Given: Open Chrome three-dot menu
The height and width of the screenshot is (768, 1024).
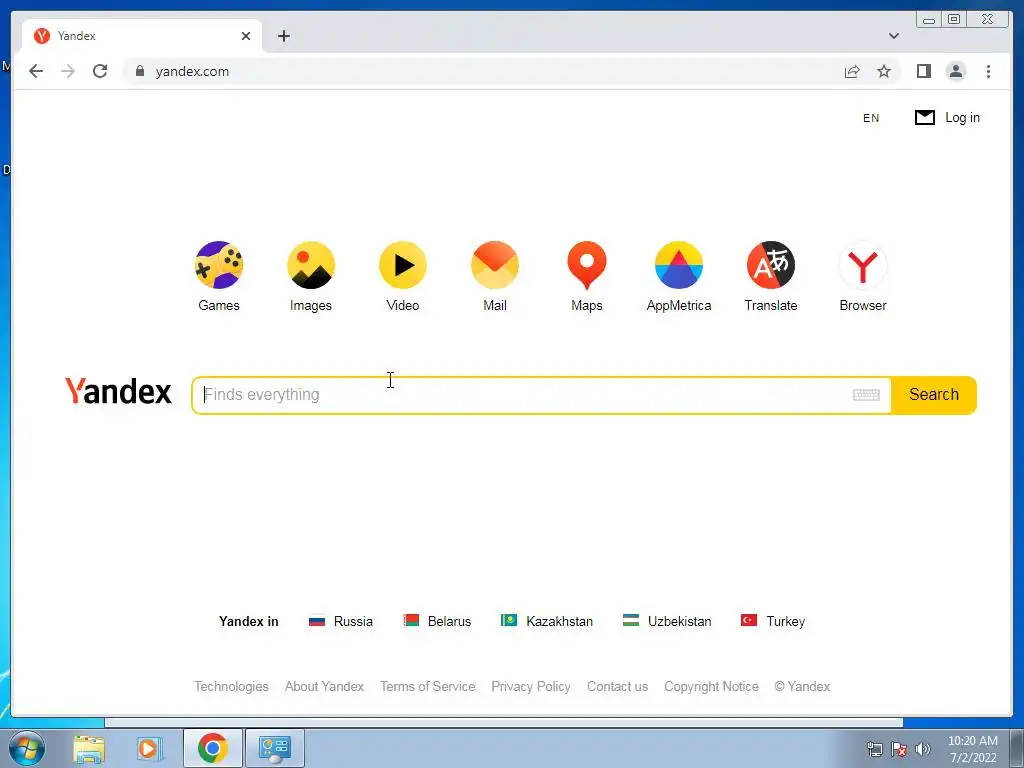Looking at the screenshot, I should tap(988, 71).
